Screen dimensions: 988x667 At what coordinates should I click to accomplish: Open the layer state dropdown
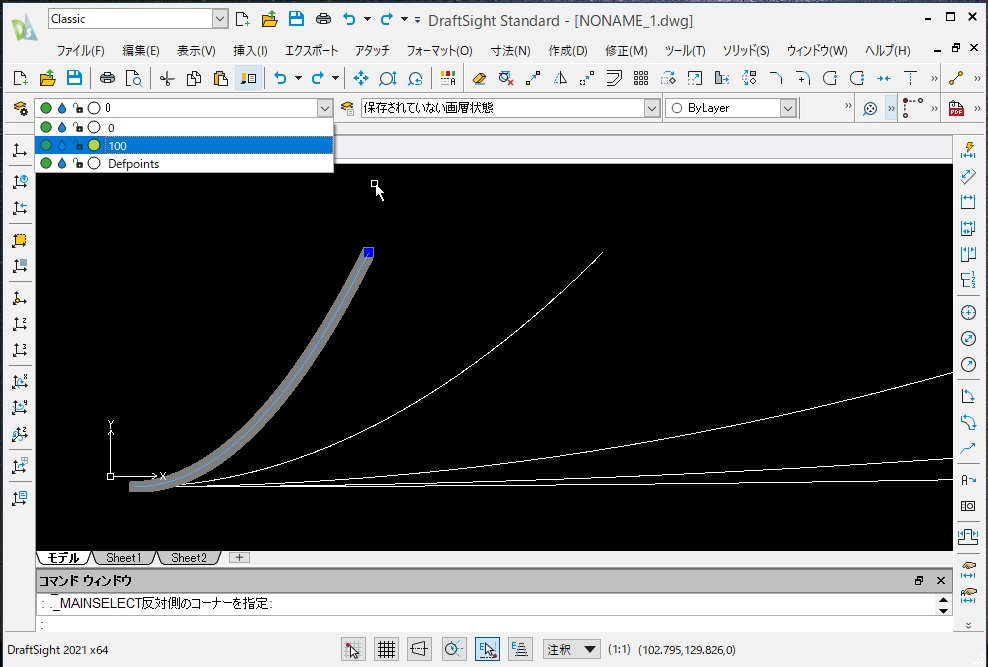(x=652, y=108)
